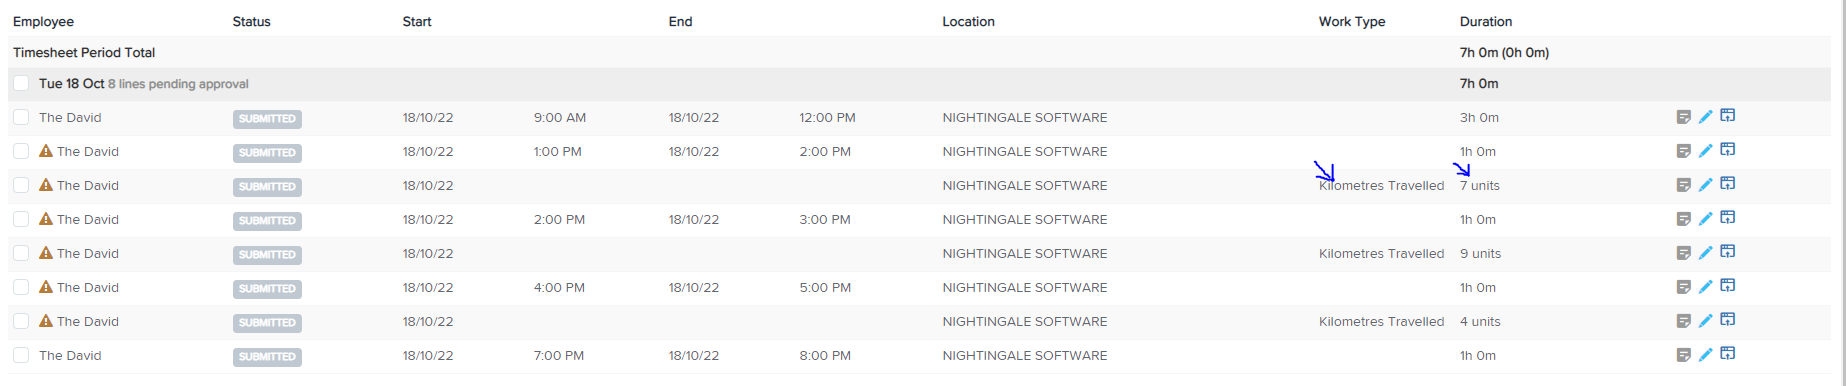Select the checkbox for the 7:00 PM line
The width and height of the screenshot is (1846, 386).
pos(21,355)
